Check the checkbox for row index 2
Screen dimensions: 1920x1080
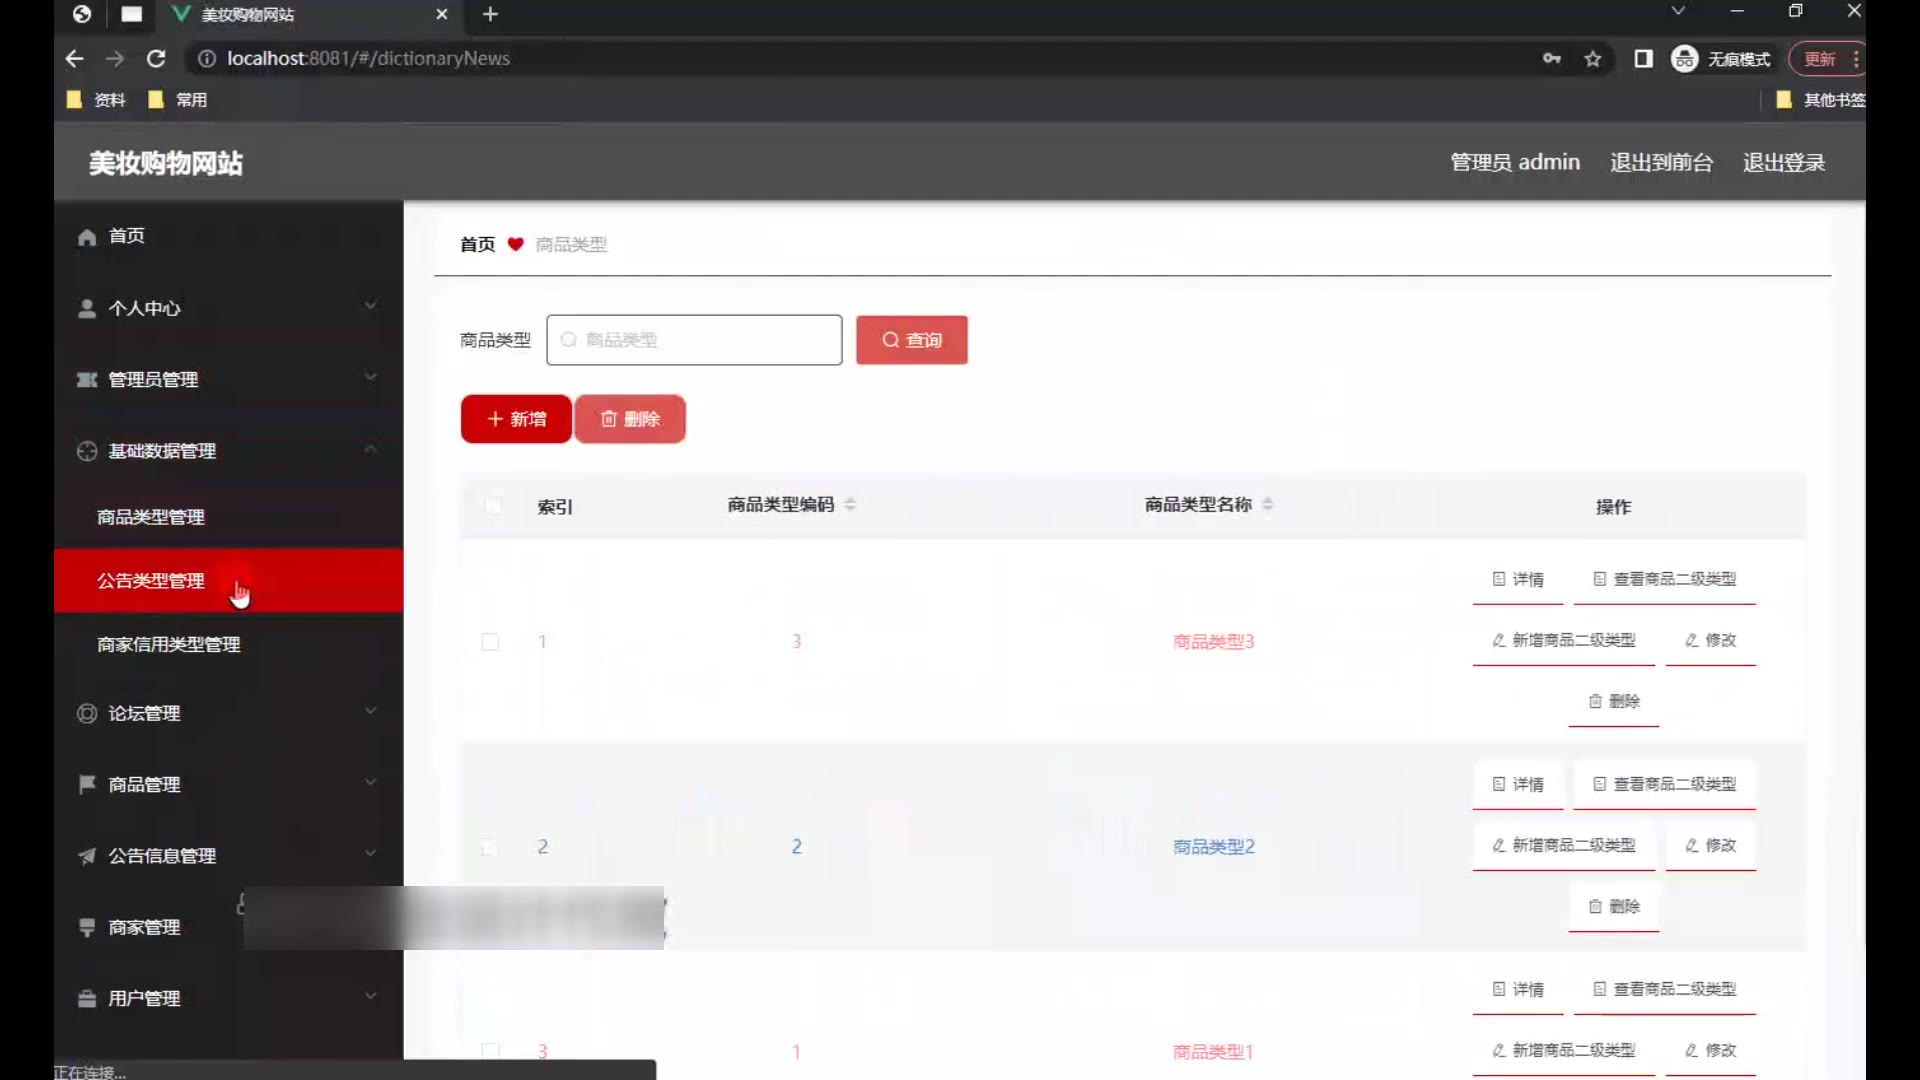(490, 847)
